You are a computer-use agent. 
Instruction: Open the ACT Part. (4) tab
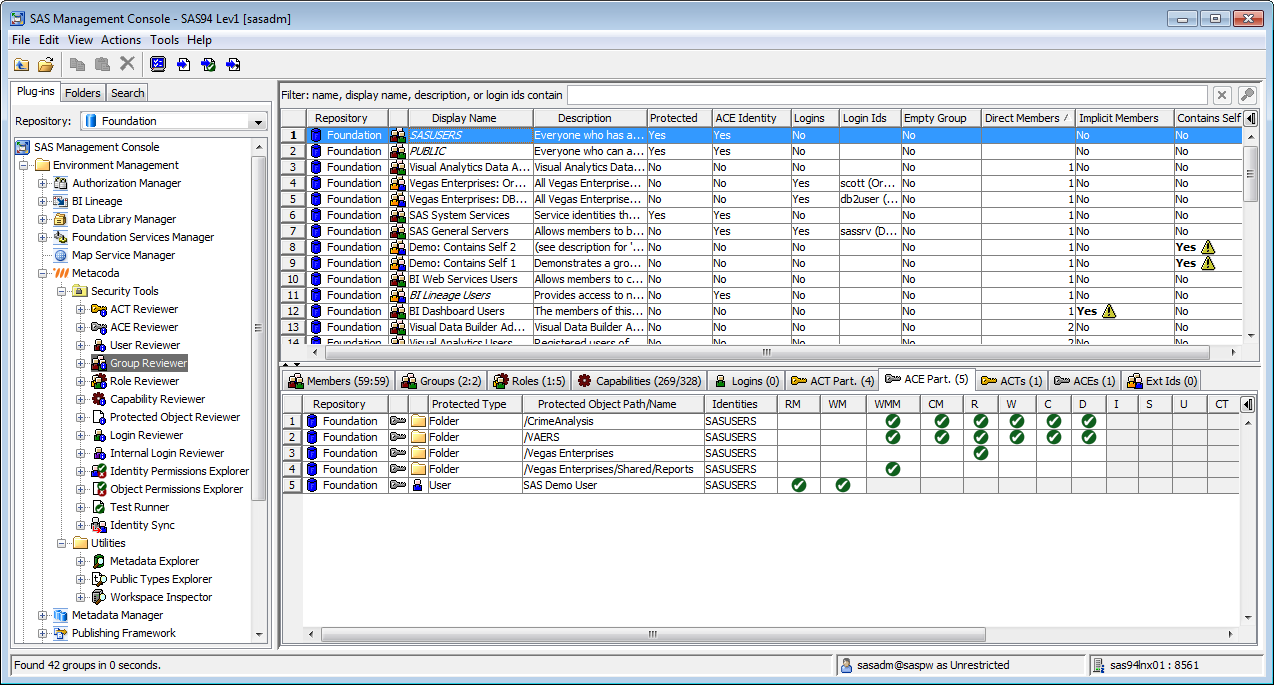click(x=832, y=381)
